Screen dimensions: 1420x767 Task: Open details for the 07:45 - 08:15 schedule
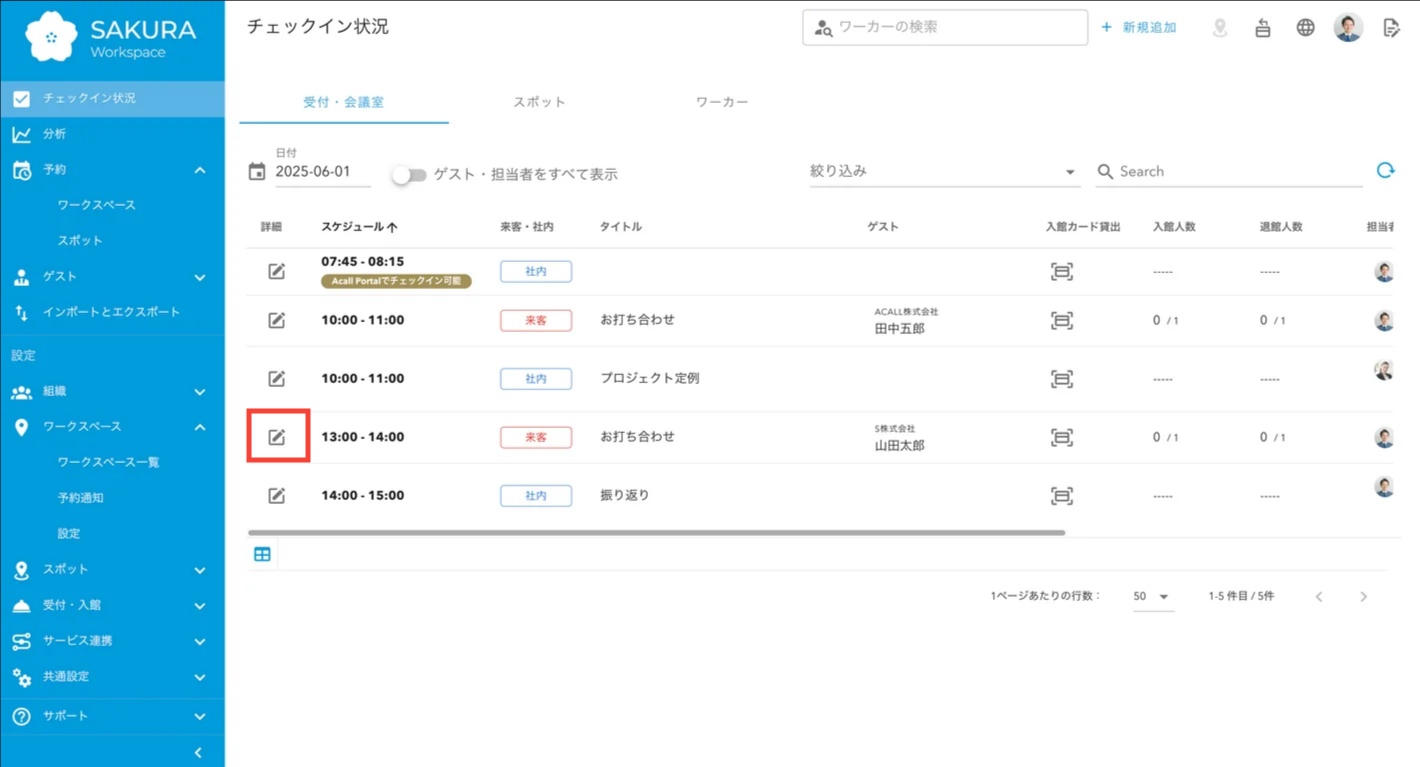(x=277, y=271)
